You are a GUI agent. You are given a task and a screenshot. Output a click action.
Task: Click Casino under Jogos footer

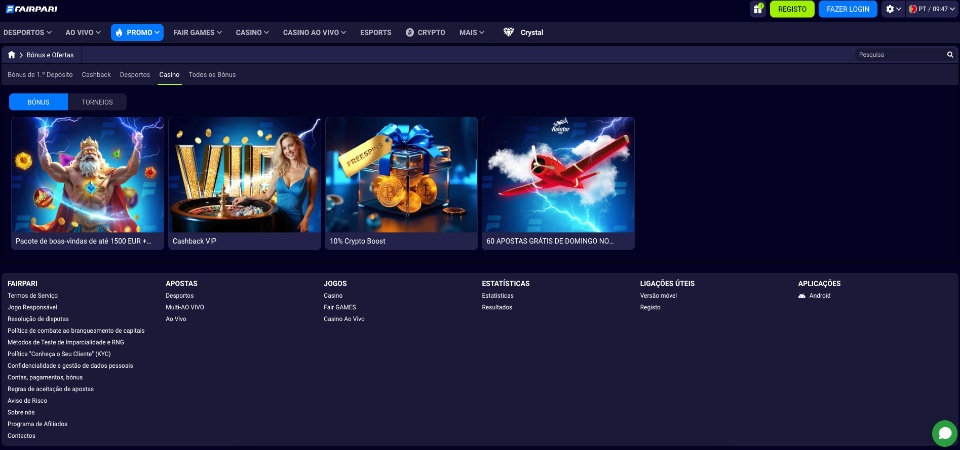point(333,296)
